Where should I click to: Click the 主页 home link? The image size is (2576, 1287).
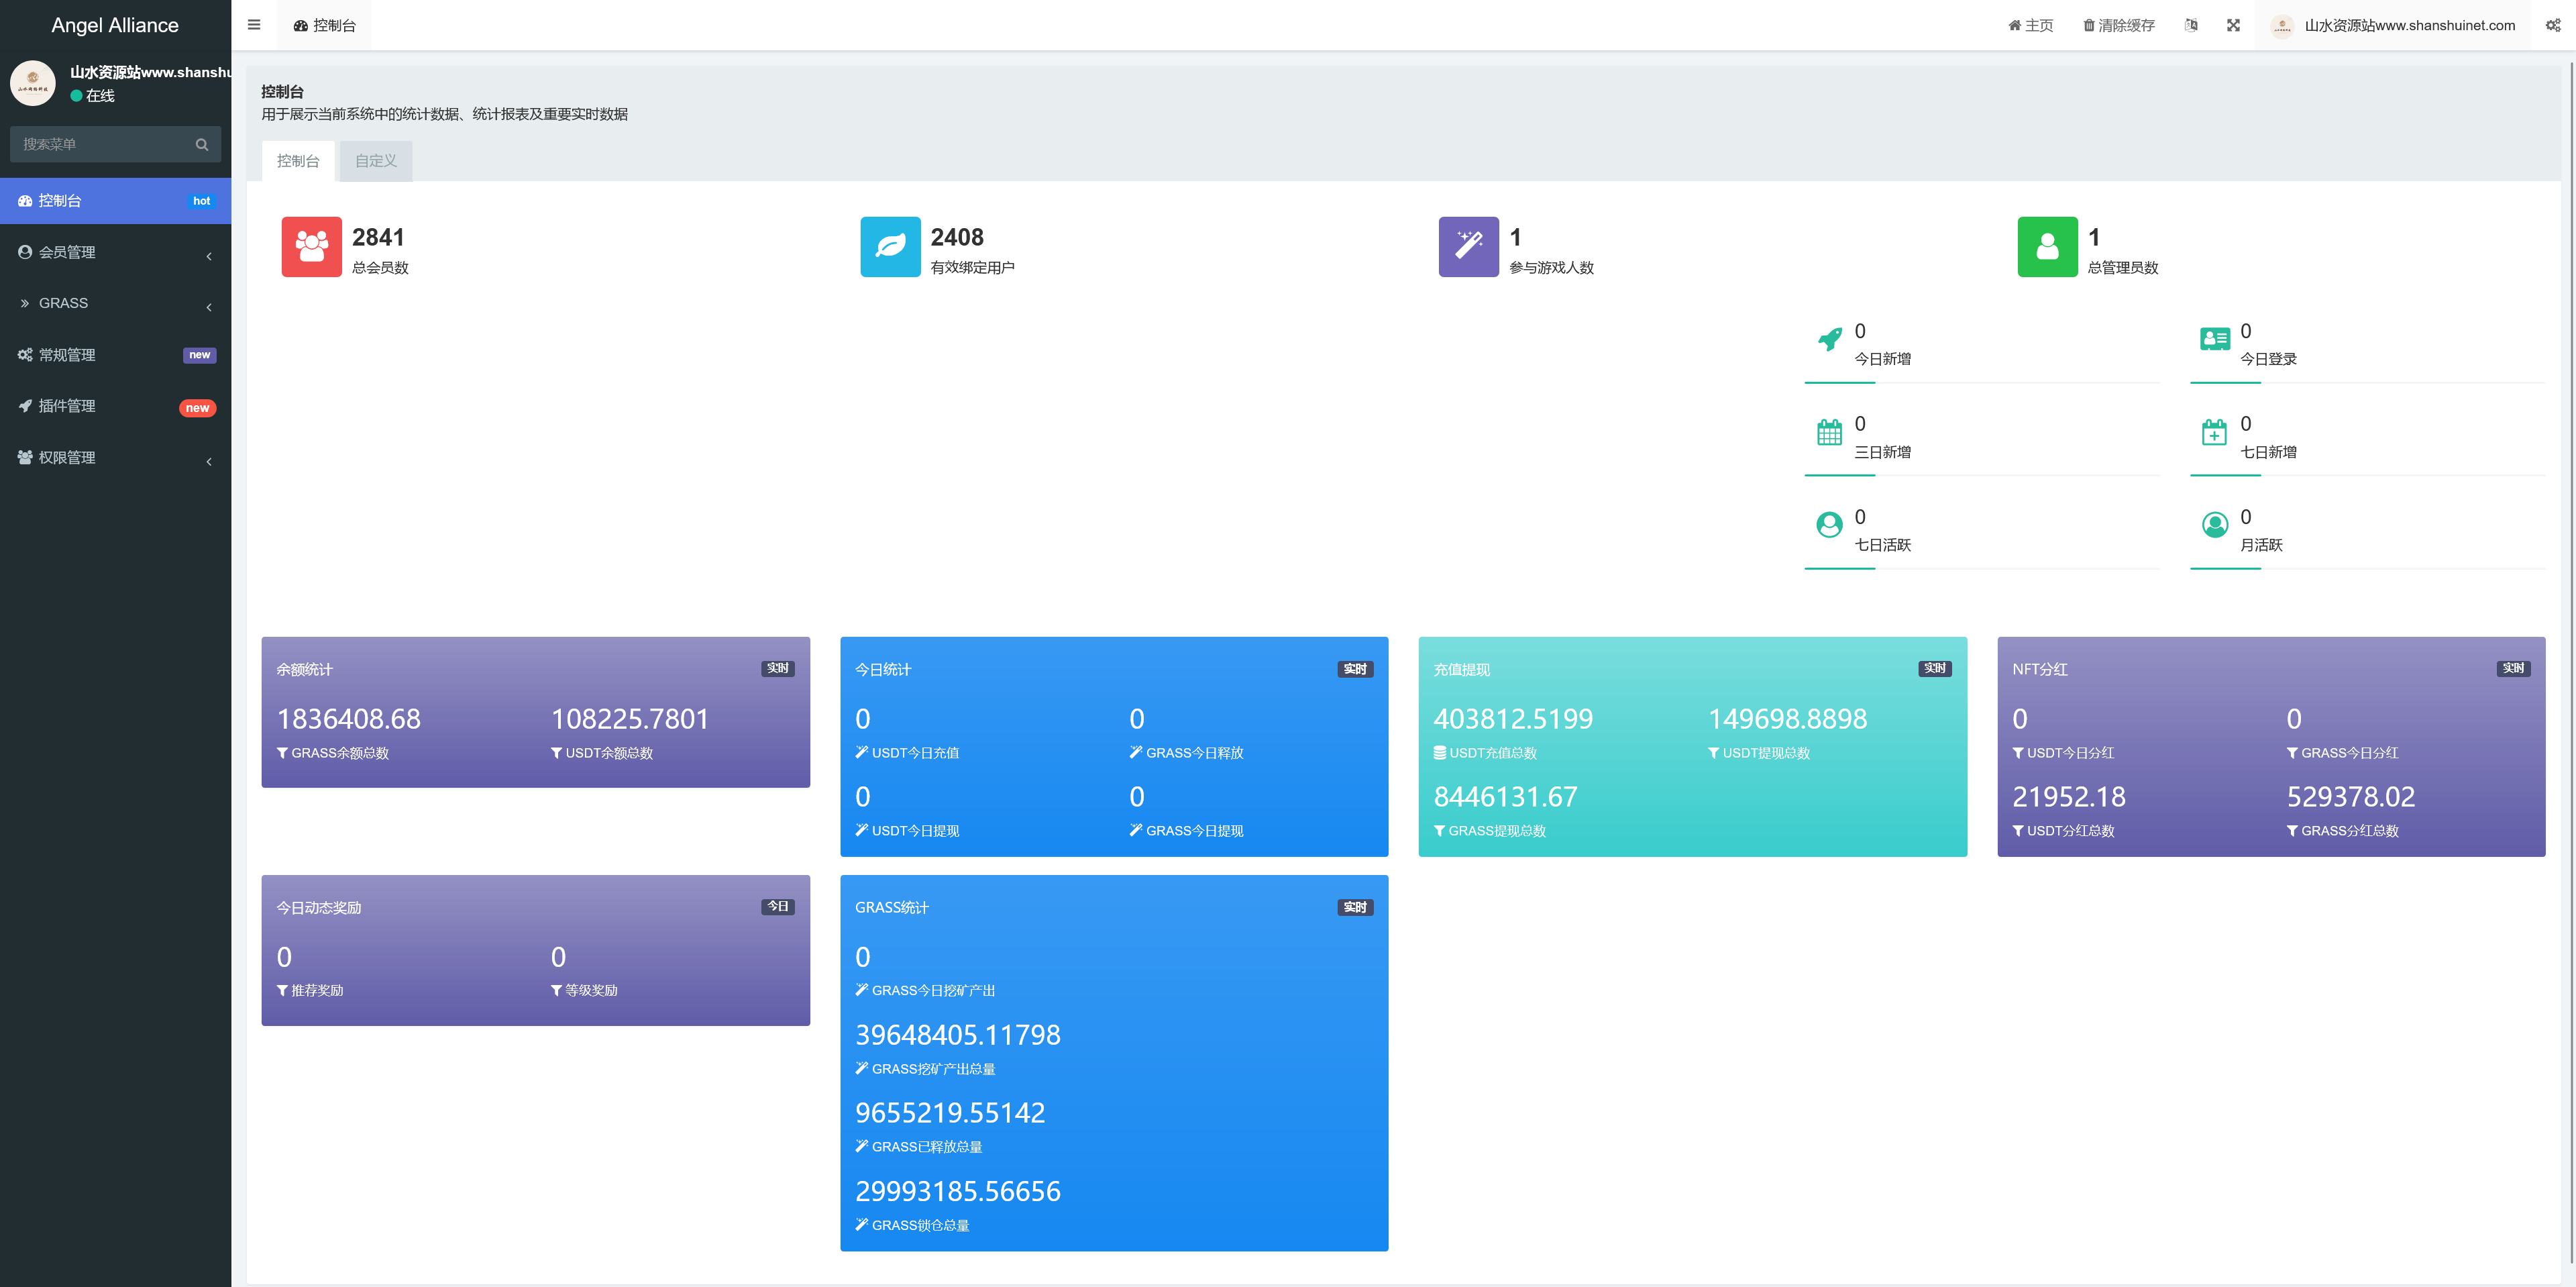click(x=2030, y=25)
